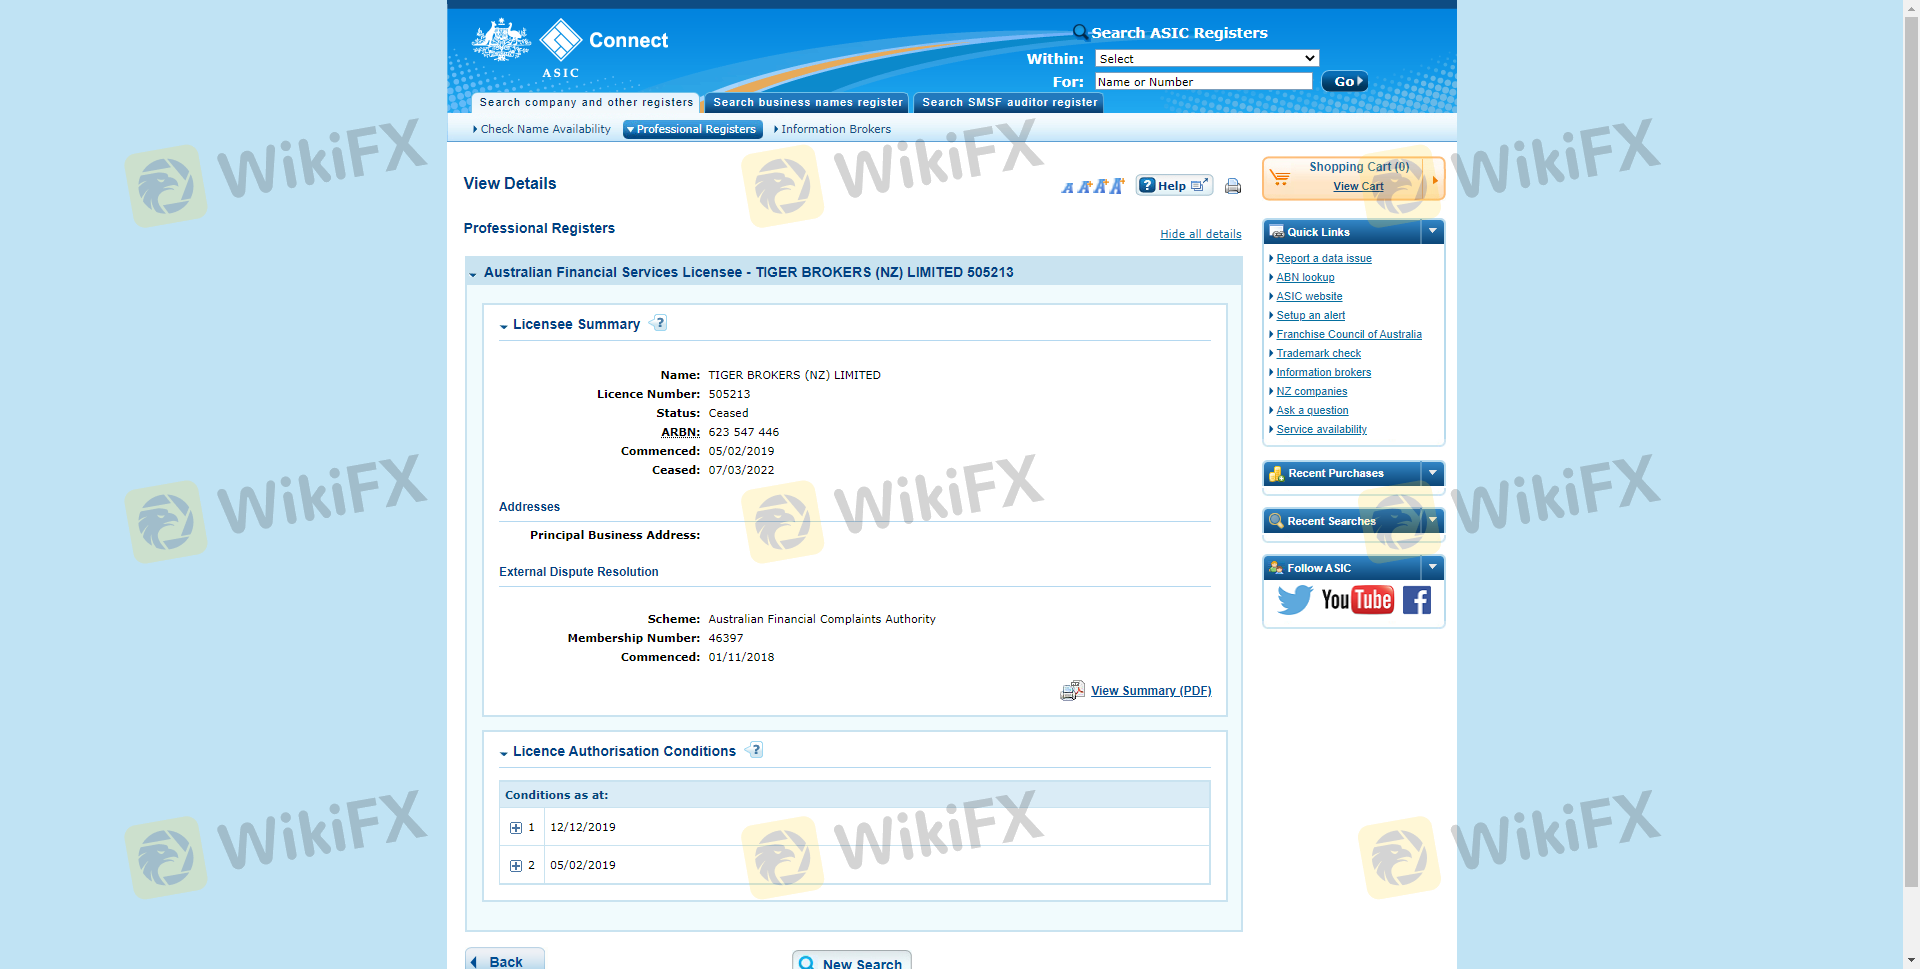
Task: Collapse the Australian Financial Services Licensee header
Action: 473,274
